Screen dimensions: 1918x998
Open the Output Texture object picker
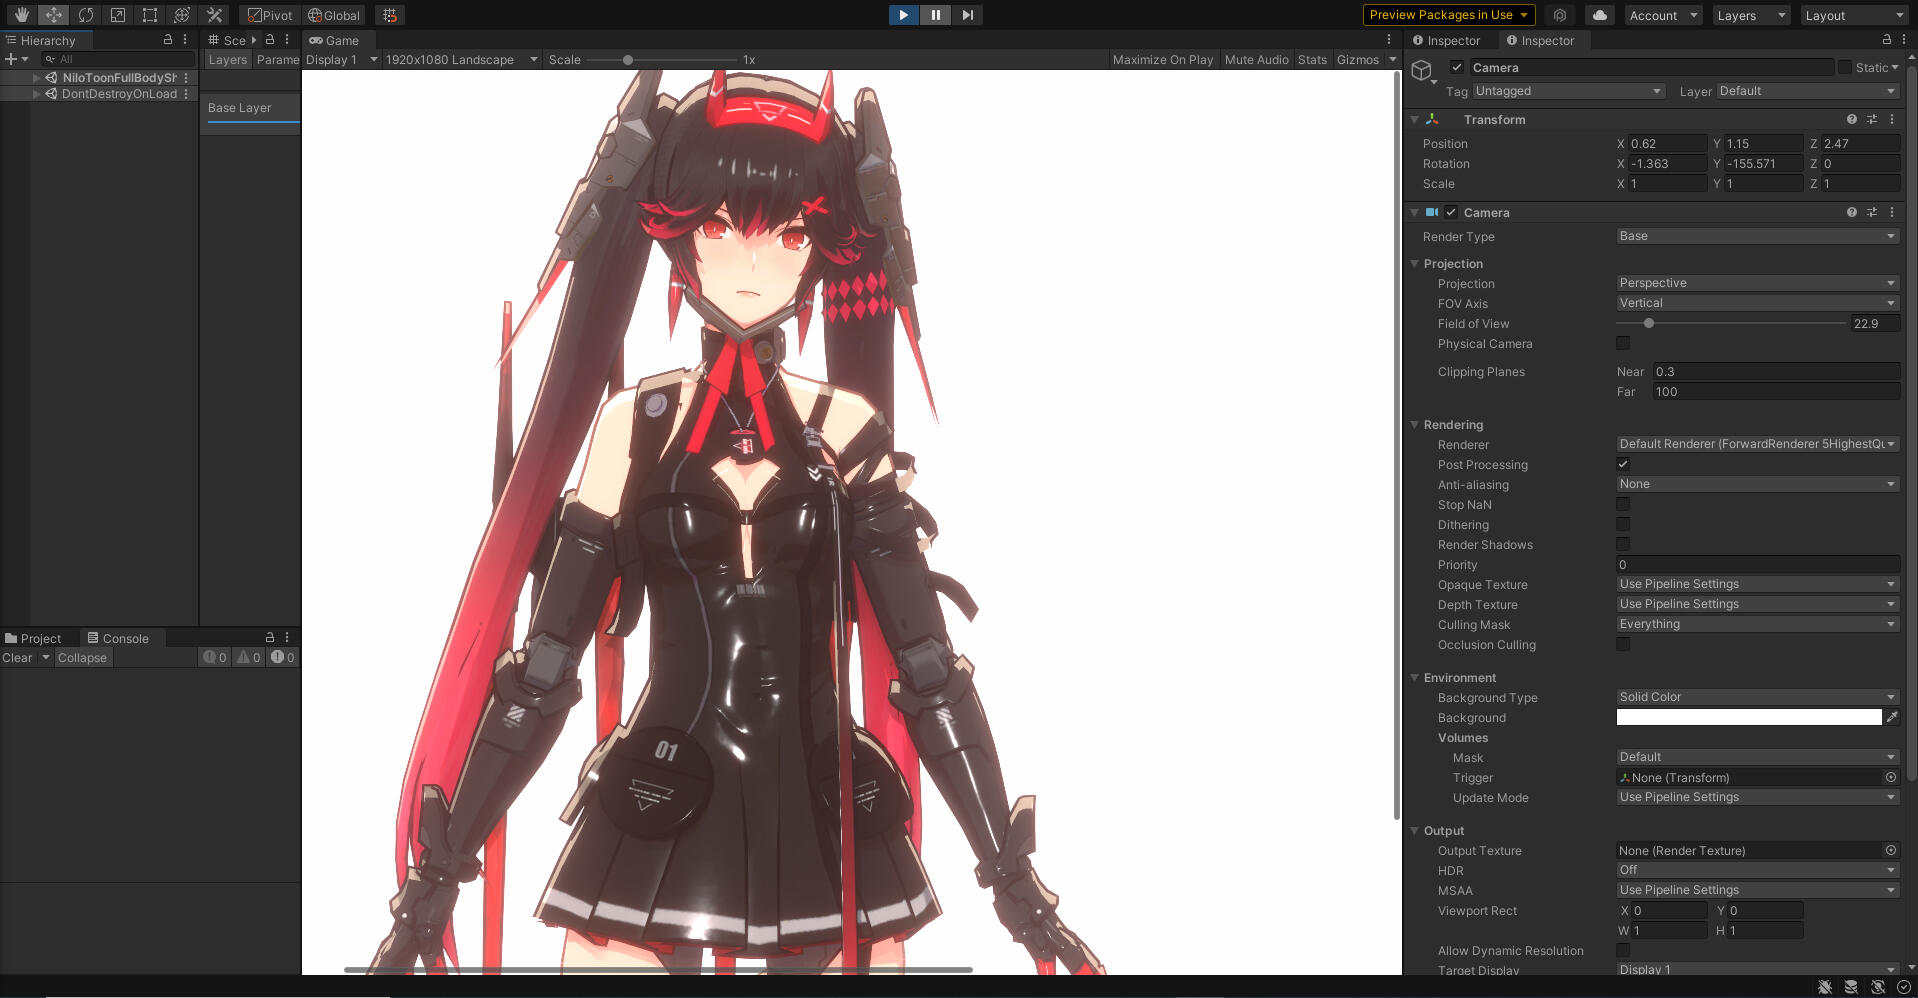click(x=1891, y=850)
